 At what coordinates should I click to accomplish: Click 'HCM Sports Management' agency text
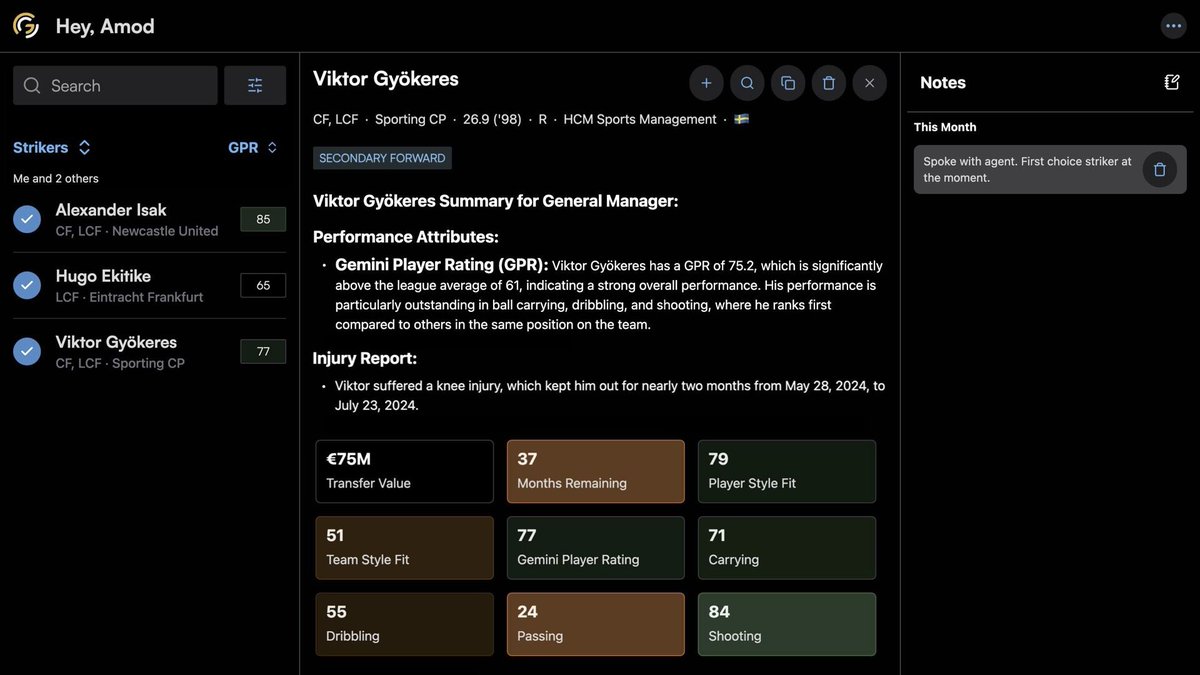tap(640, 119)
